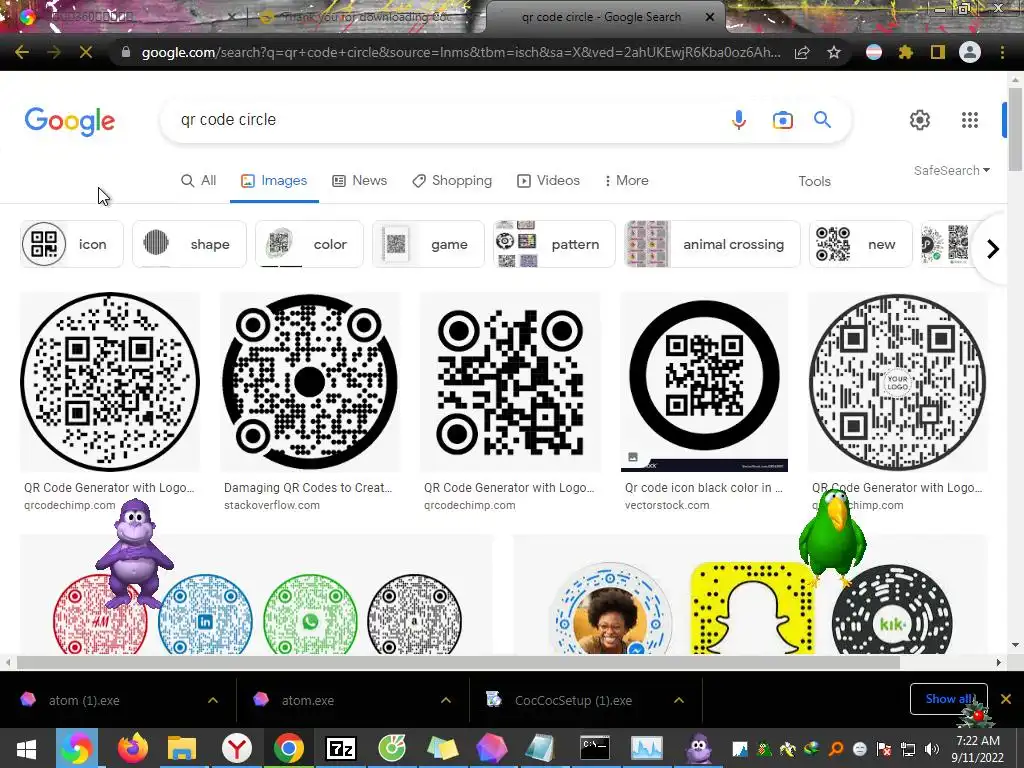Apply the new filter chip
This screenshot has width=1024, height=768.
click(x=861, y=244)
